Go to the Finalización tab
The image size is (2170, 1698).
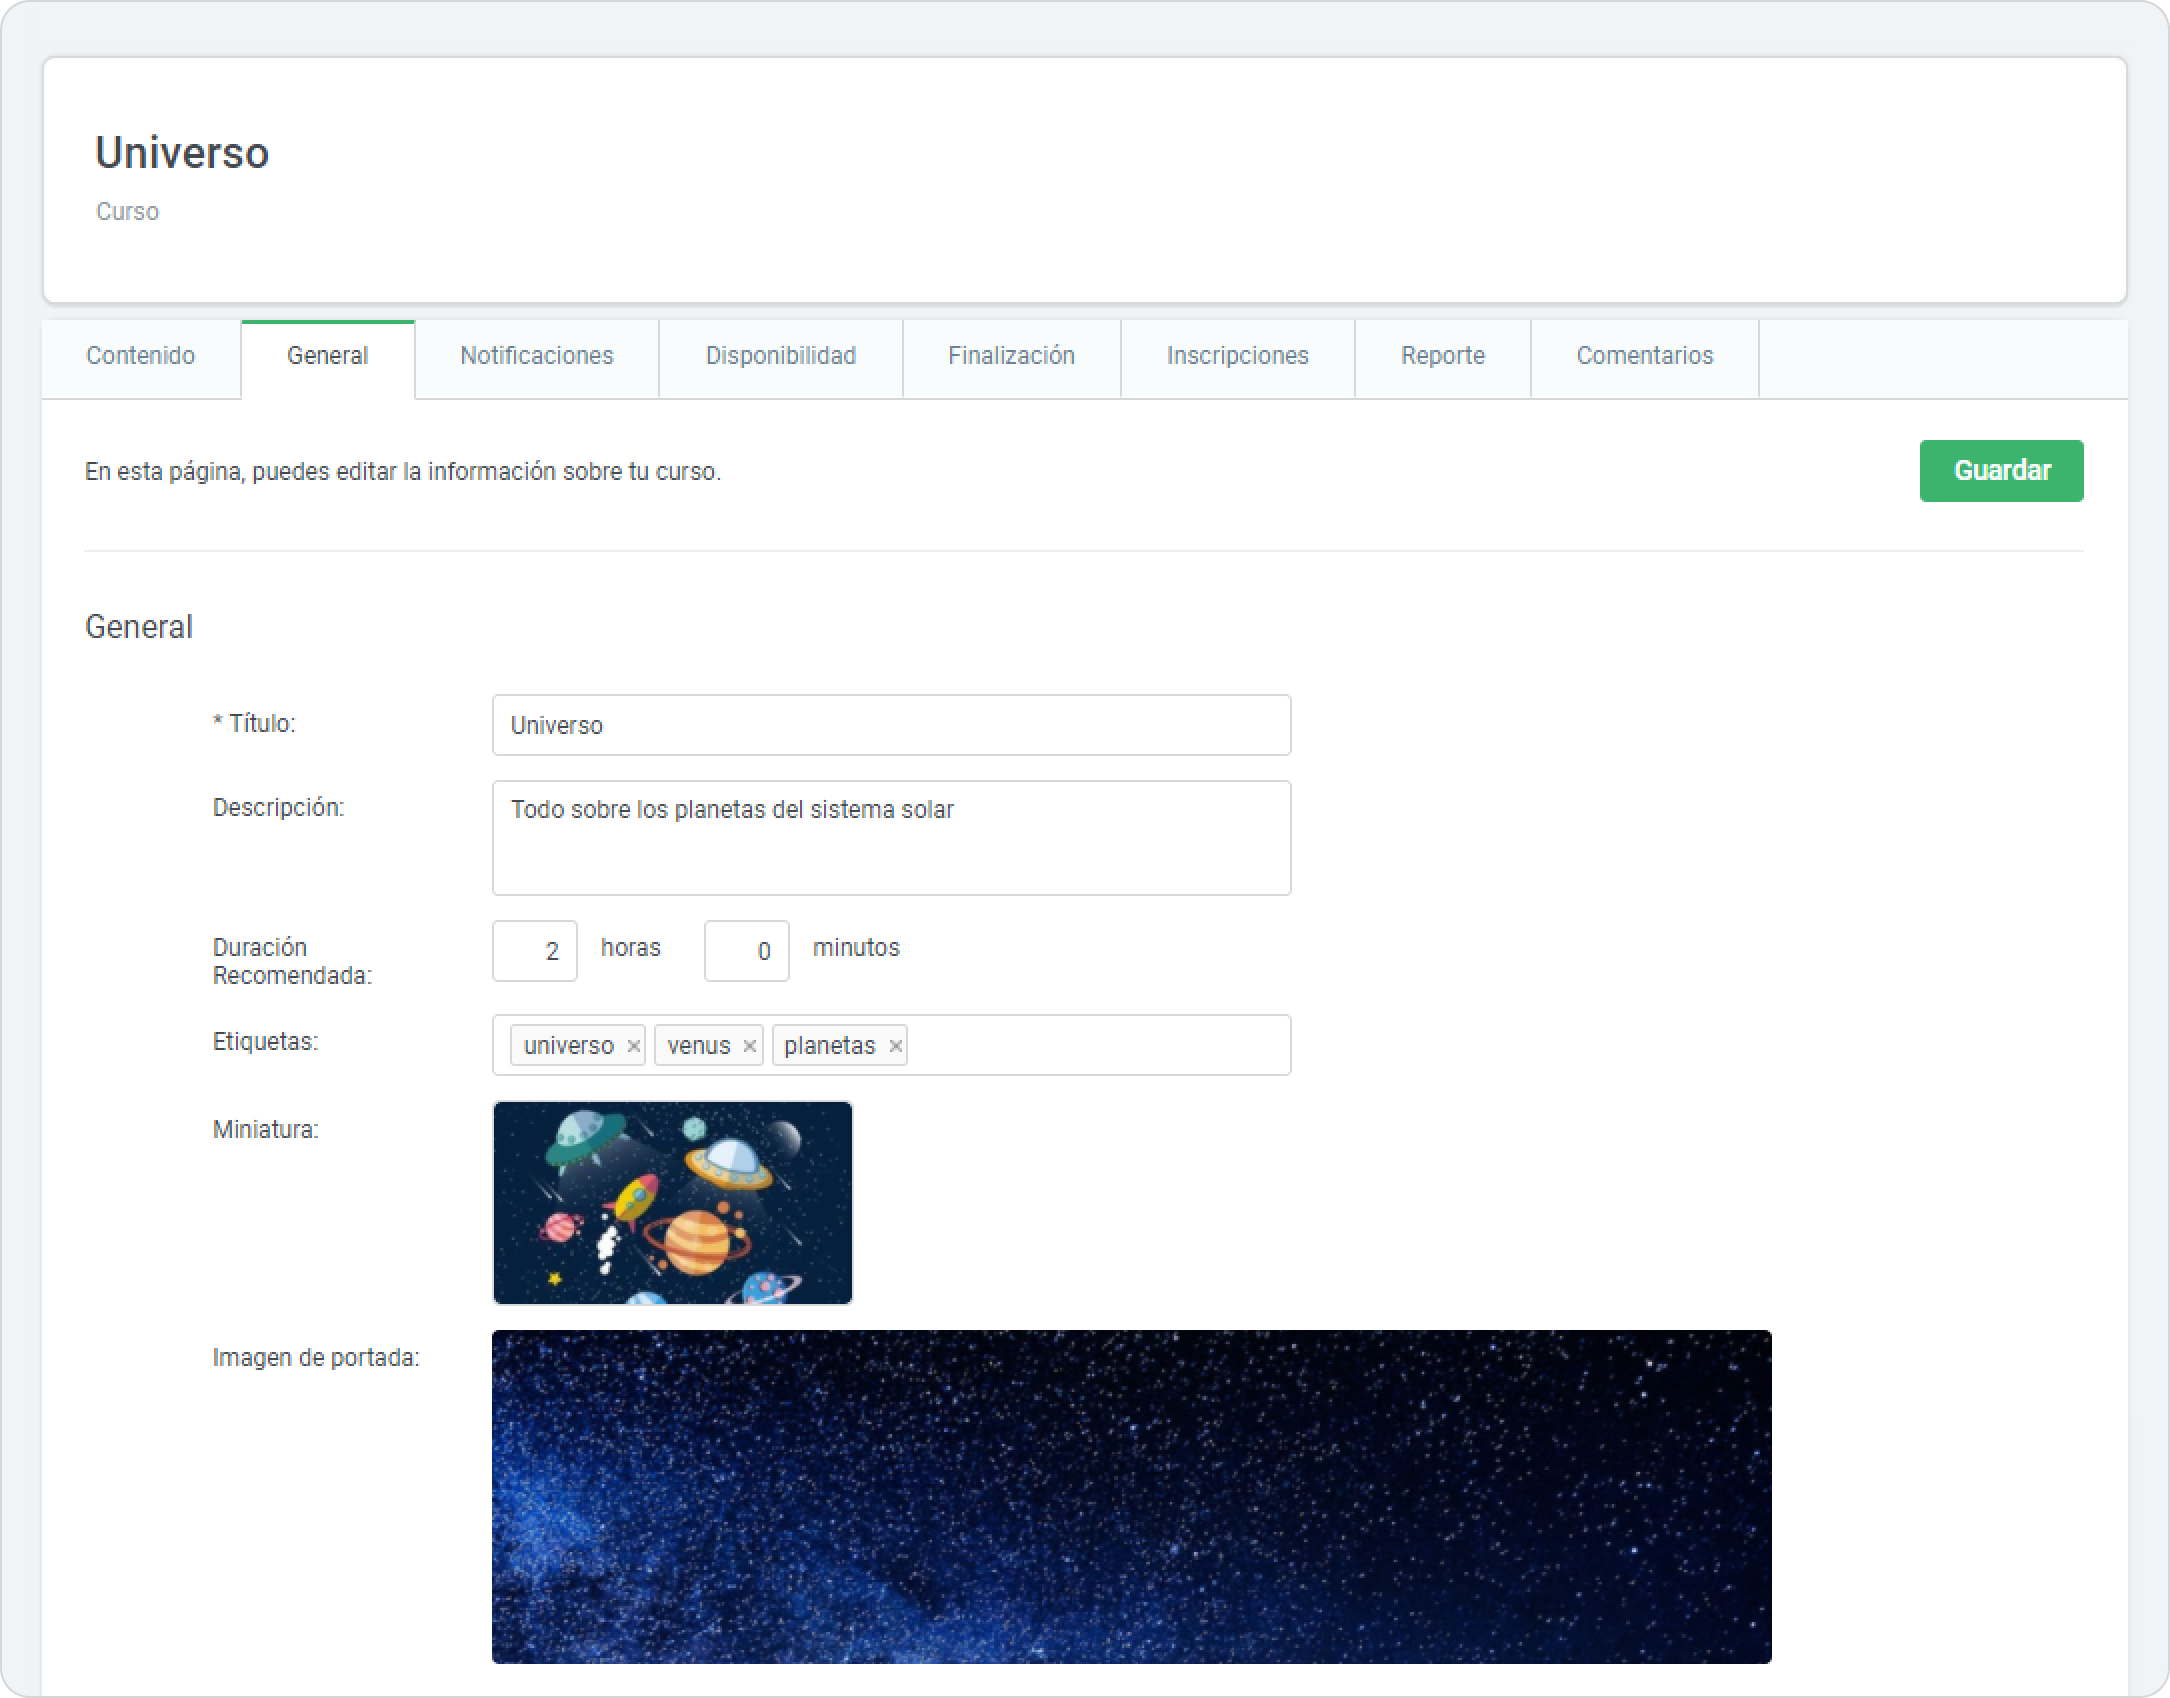(1011, 356)
